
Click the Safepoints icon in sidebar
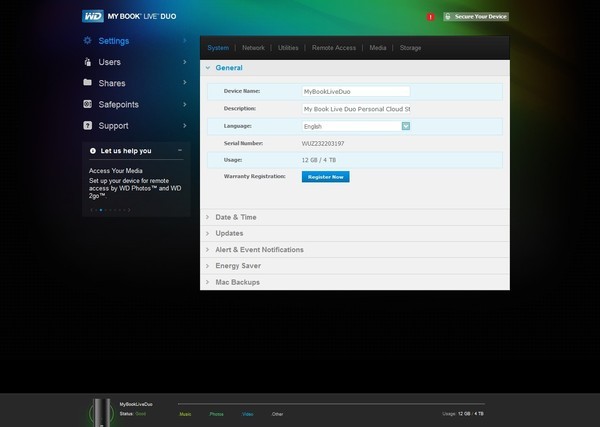click(x=88, y=104)
